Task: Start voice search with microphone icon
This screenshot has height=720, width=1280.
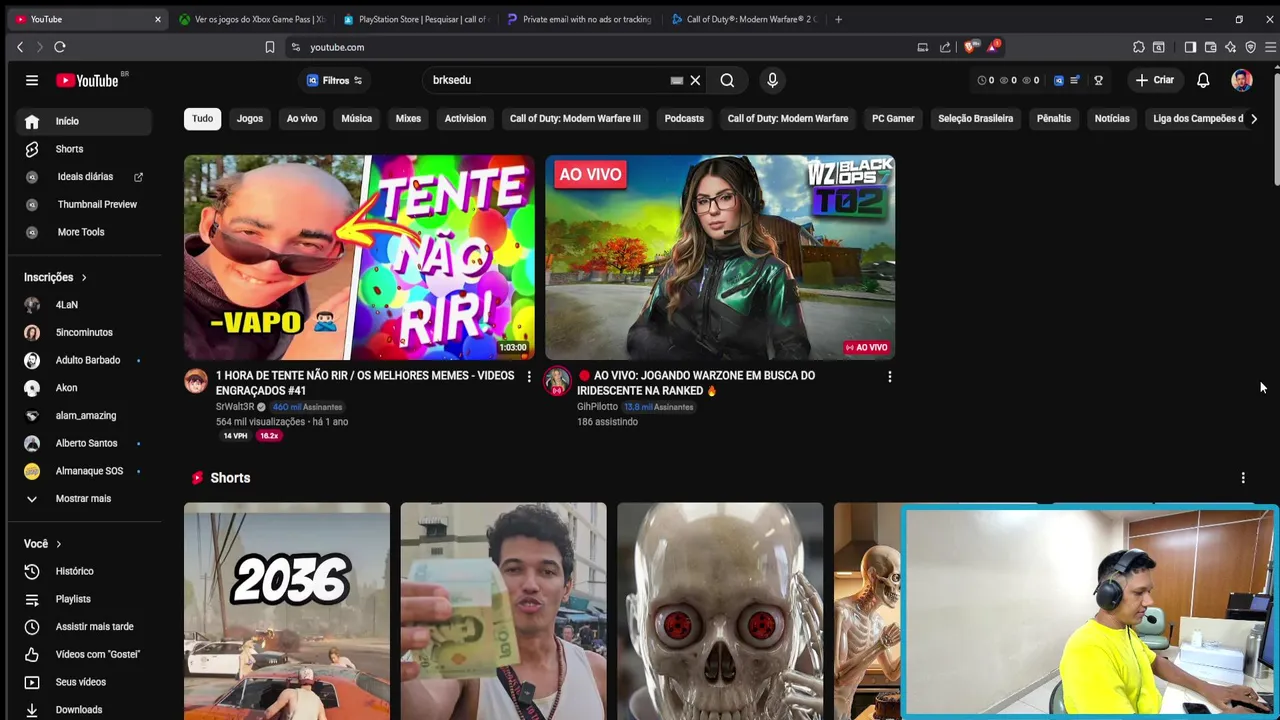Action: coord(772,80)
